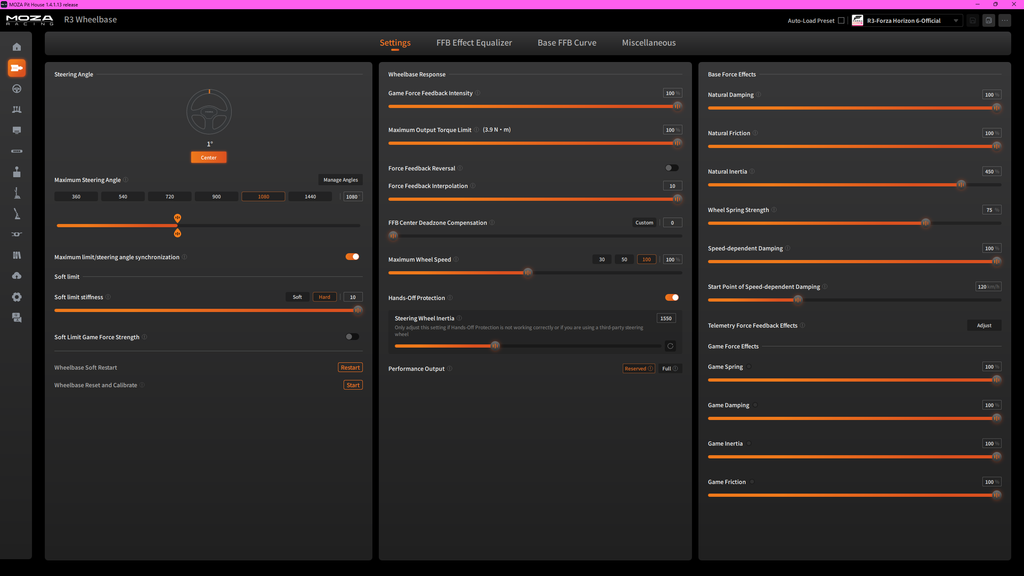This screenshot has width=1024, height=576.
Task: Click the Soft limit stiffness value field
Action: click(x=353, y=297)
